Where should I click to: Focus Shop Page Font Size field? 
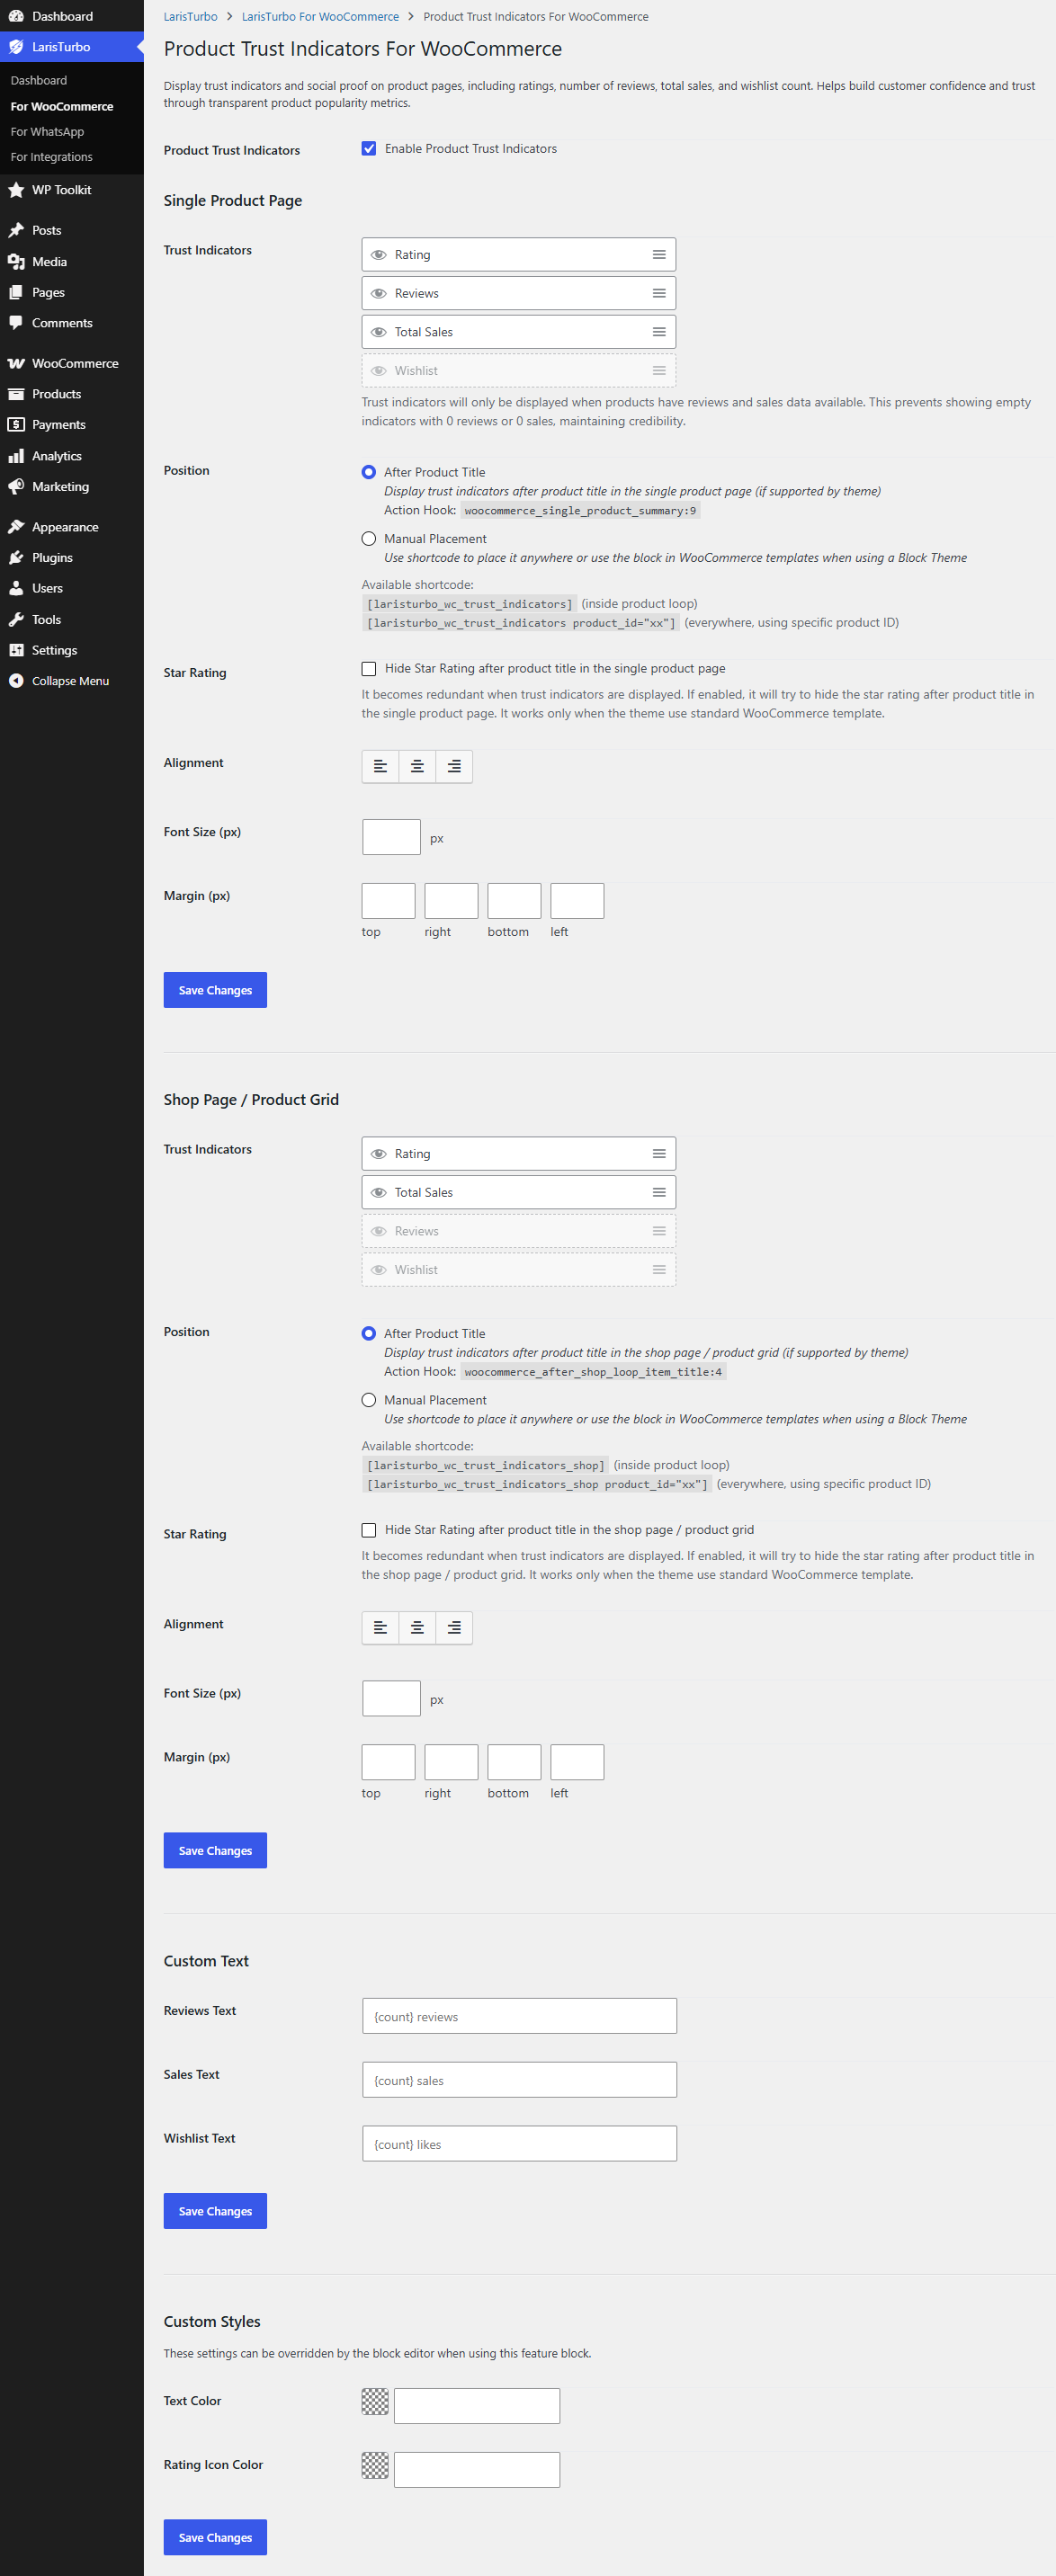tap(391, 1698)
